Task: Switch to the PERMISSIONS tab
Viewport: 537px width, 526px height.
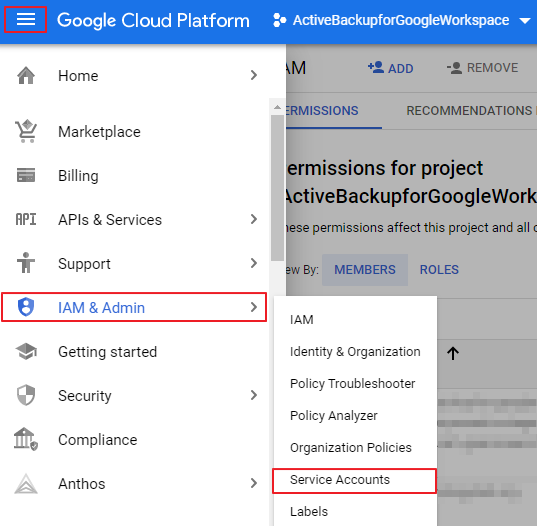Action: pyautogui.click(x=322, y=111)
